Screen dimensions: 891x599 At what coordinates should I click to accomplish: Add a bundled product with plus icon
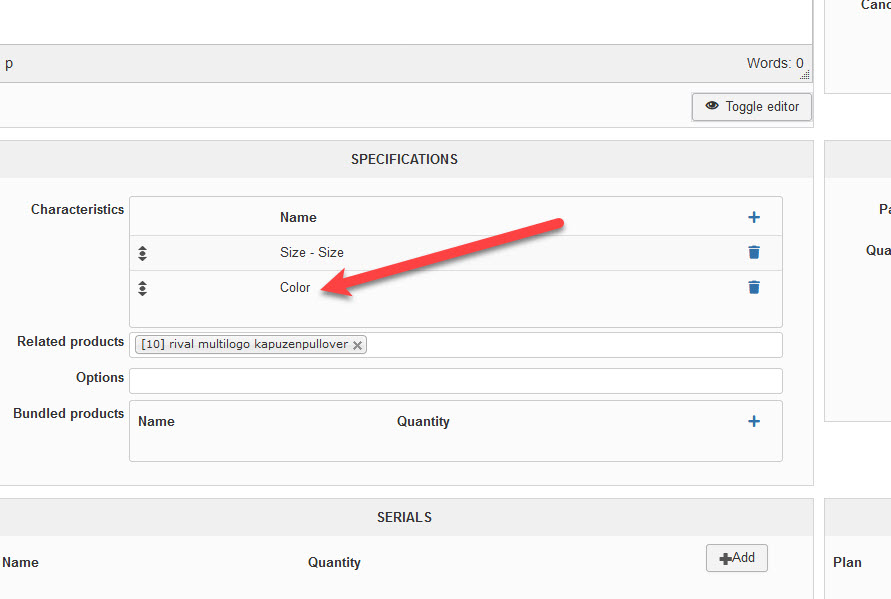pyautogui.click(x=754, y=421)
